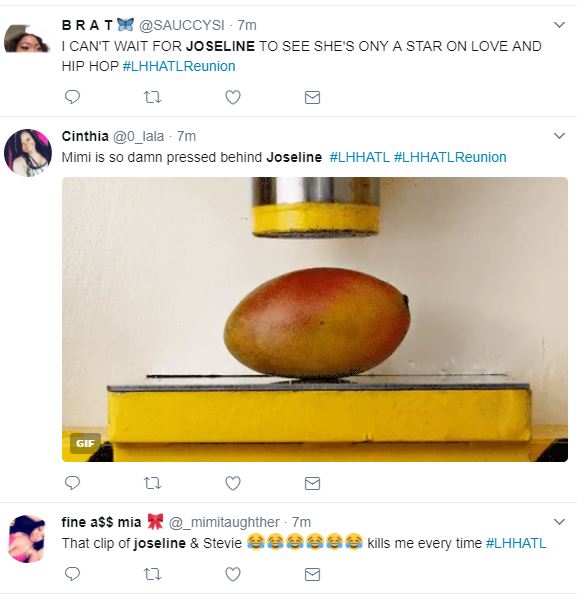Open options chevron on fine a$$ mia's tweet
Screen dimensions: 577x596
559,522
